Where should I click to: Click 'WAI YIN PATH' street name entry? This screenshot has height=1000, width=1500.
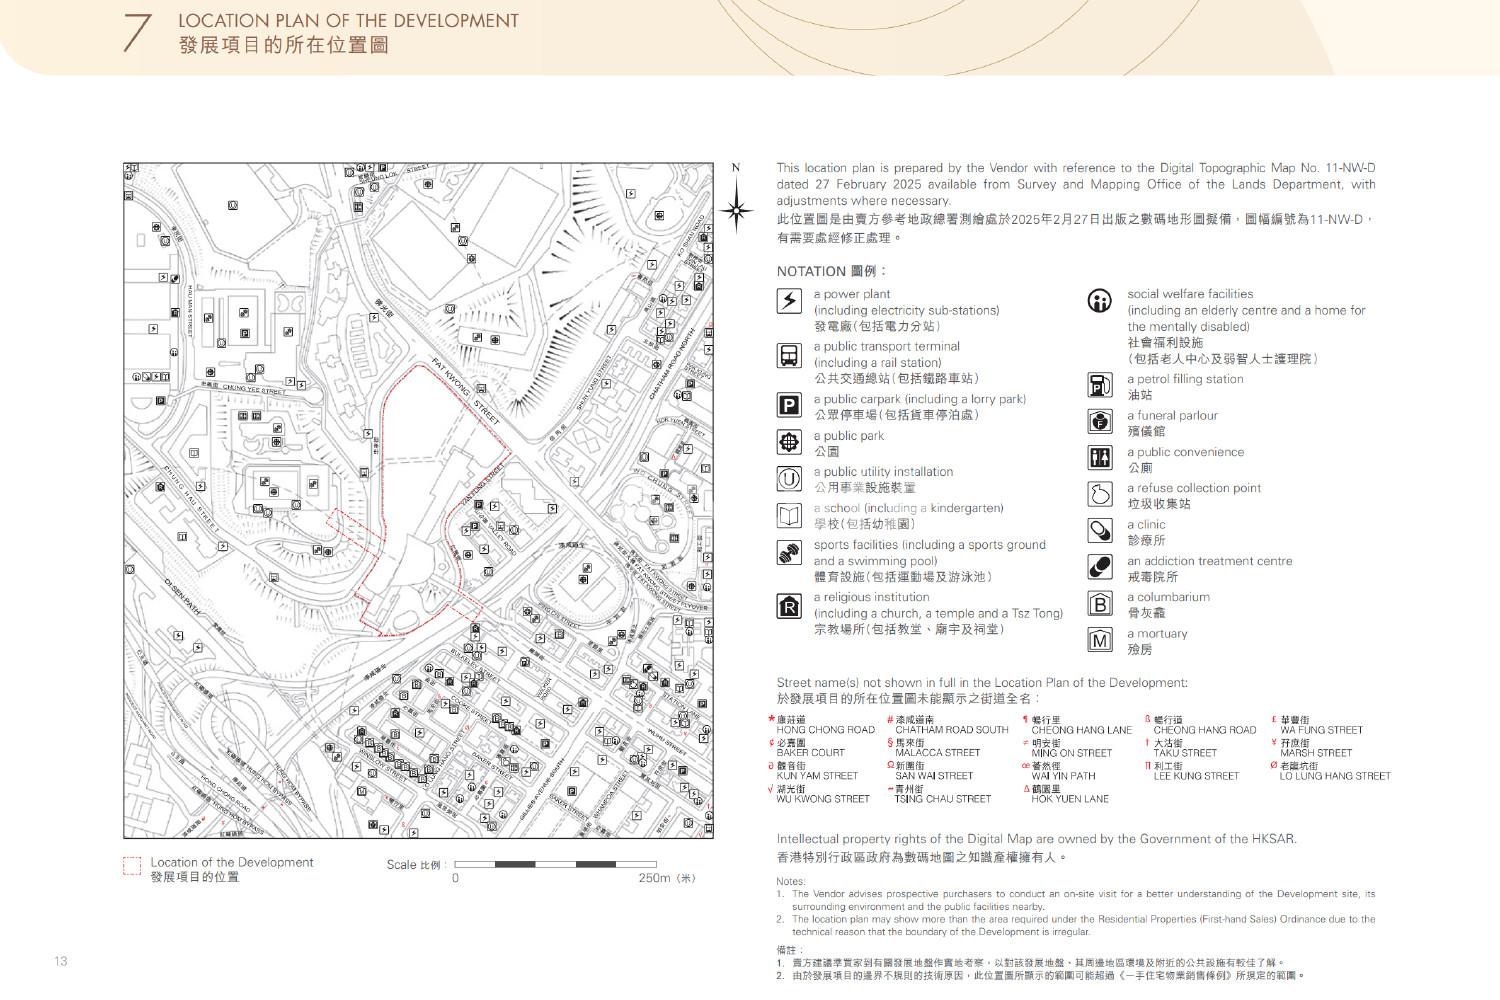point(1064,776)
